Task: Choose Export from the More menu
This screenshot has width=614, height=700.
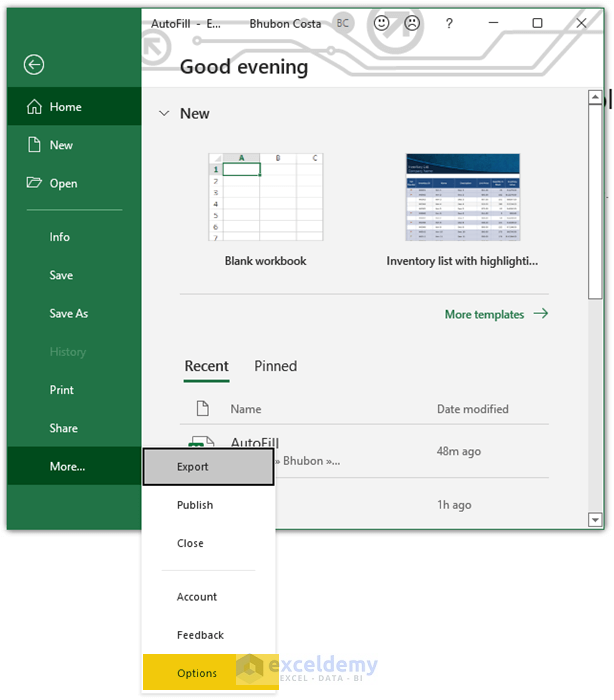Action: (209, 467)
